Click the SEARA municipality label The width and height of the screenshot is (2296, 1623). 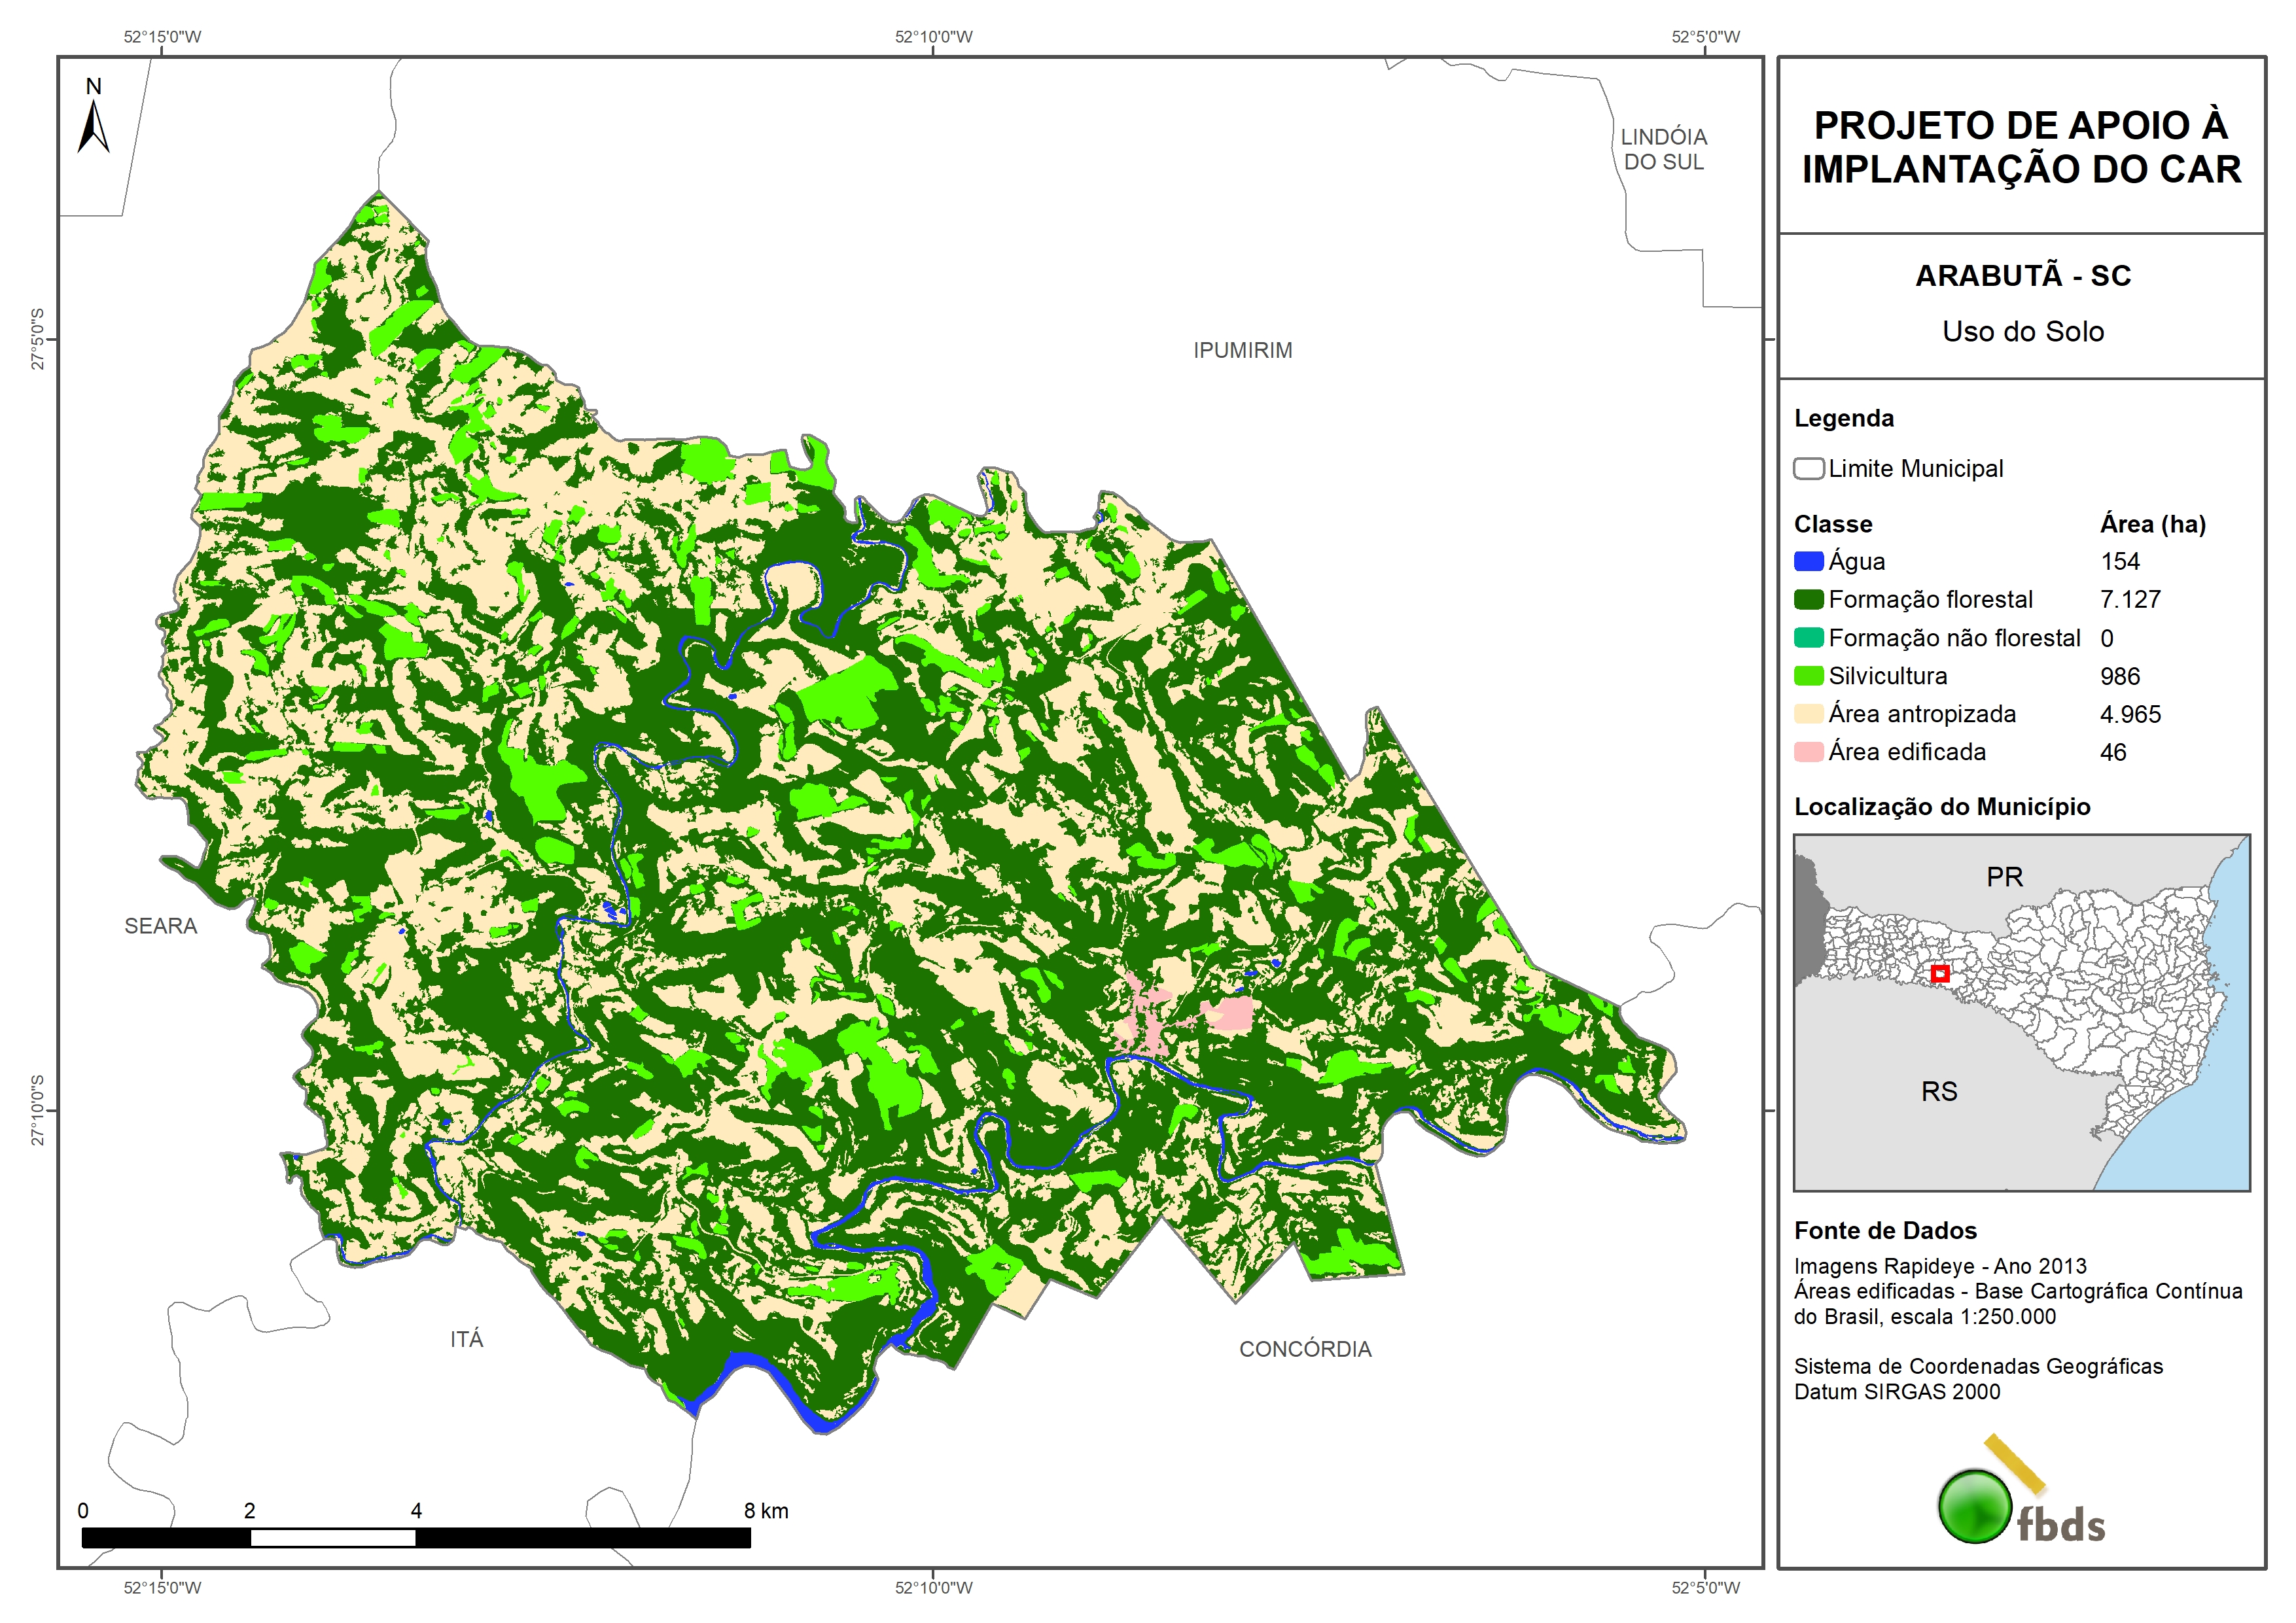coord(160,926)
